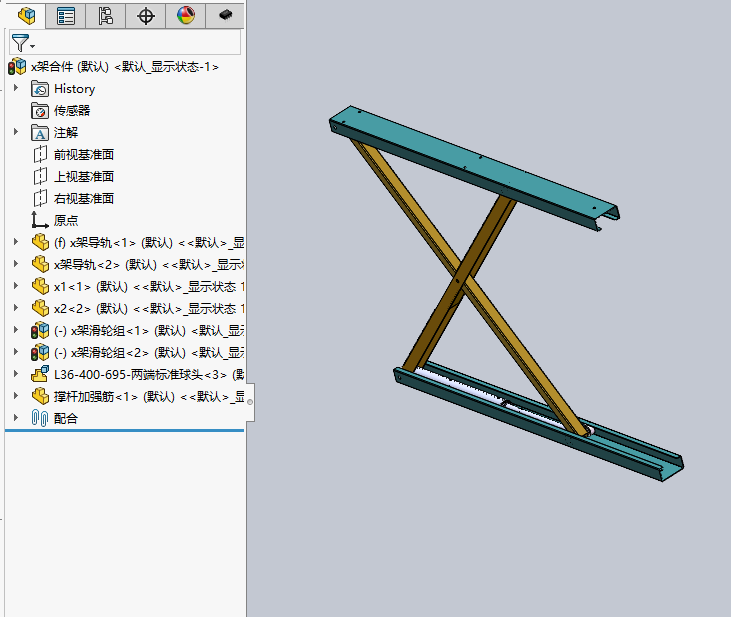Click the L36-400-695 component icon
731x617 pixels.
coord(40,374)
